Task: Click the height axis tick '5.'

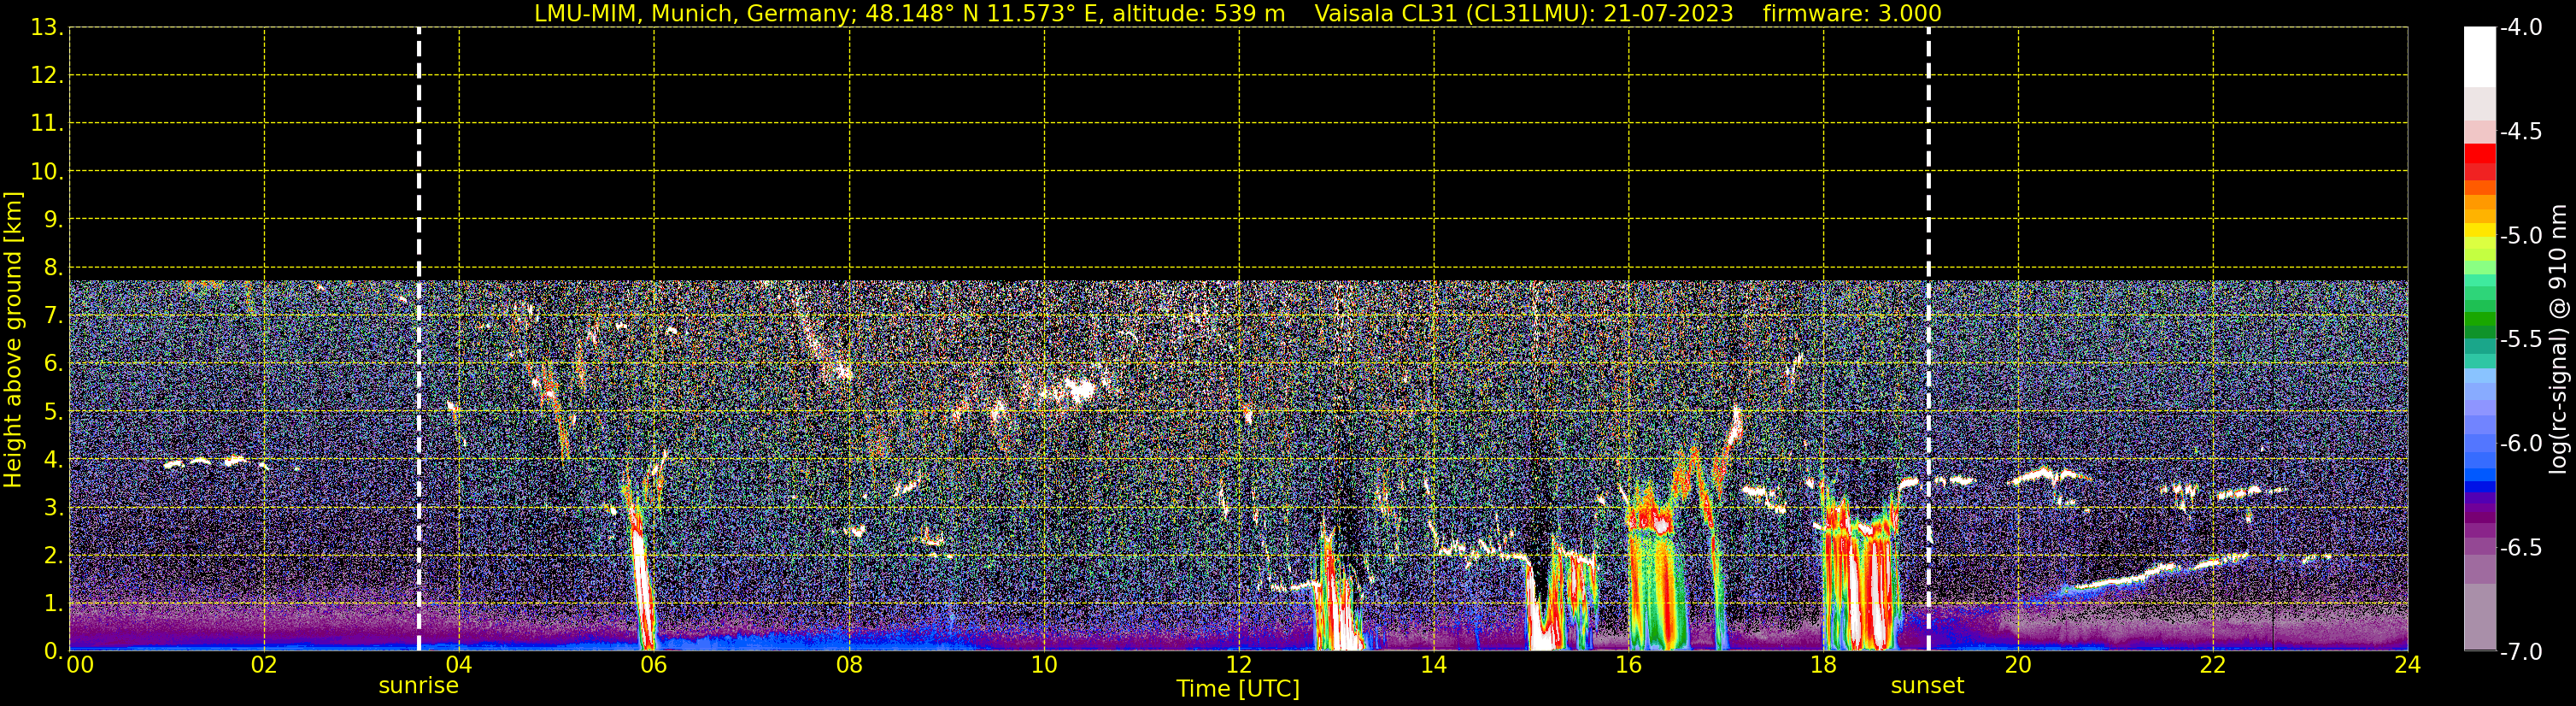Action: (x=54, y=411)
